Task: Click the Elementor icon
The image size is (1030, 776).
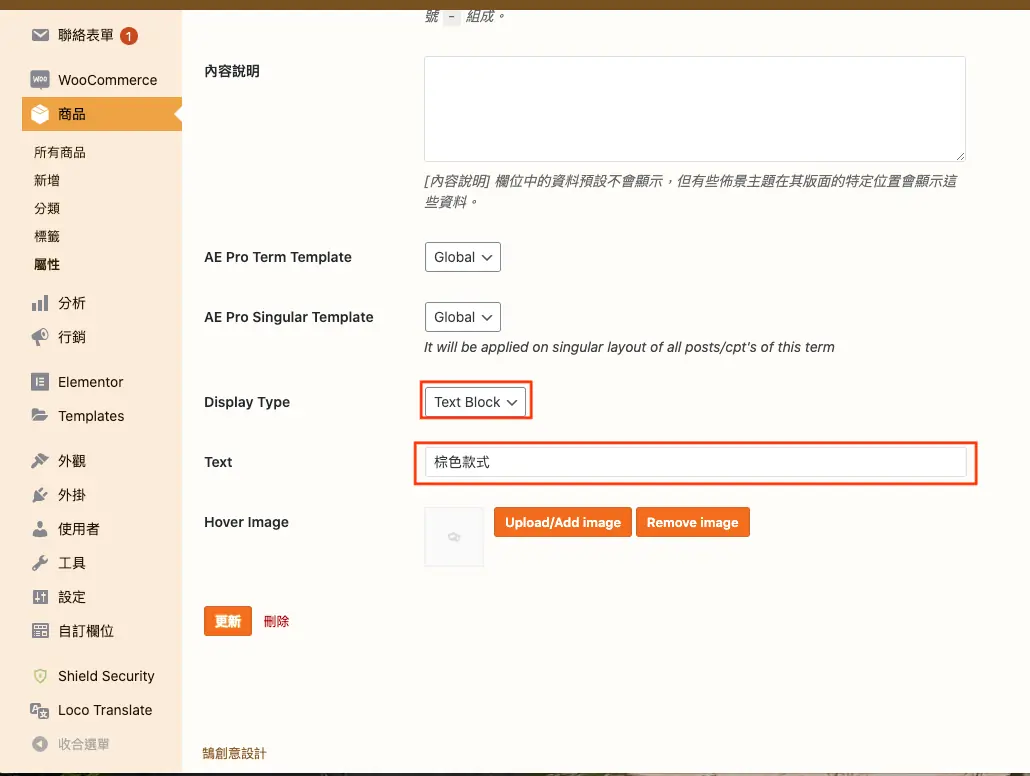Action: click(x=40, y=382)
